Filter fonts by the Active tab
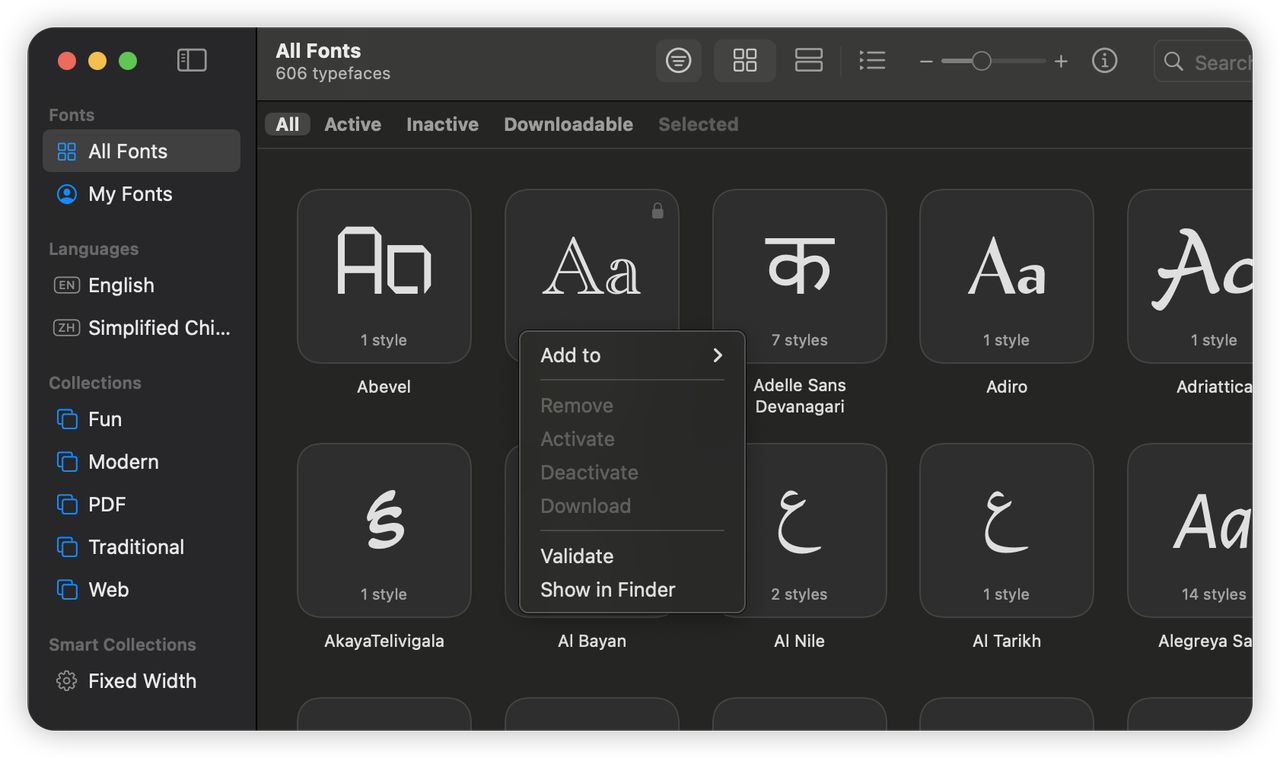The width and height of the screenshot is (1280, 758). coord(352,124)
